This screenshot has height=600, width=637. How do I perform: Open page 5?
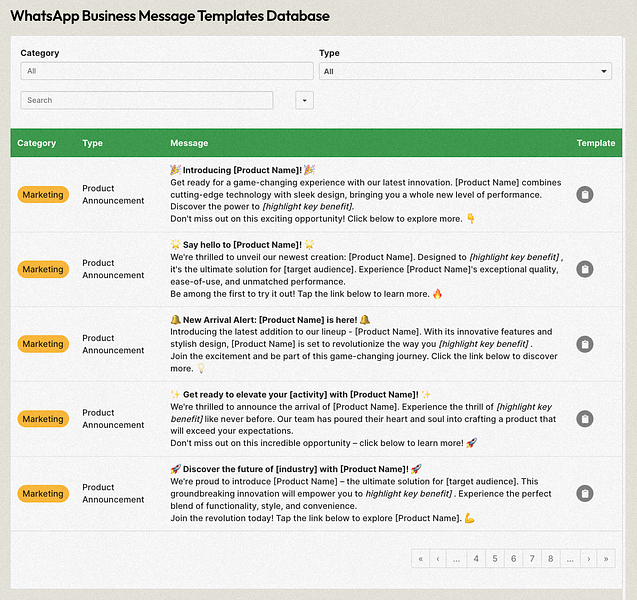(x=494, y=559)
